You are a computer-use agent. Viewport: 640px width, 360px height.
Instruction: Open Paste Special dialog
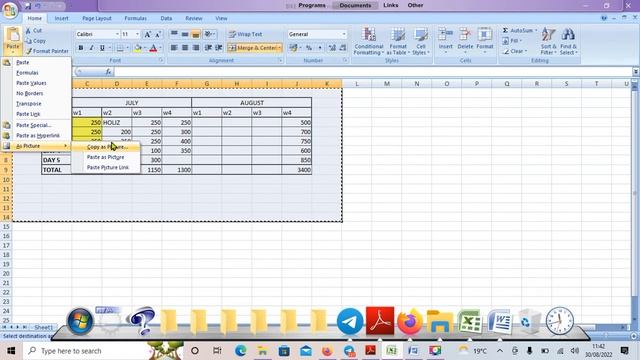[37, 125]
